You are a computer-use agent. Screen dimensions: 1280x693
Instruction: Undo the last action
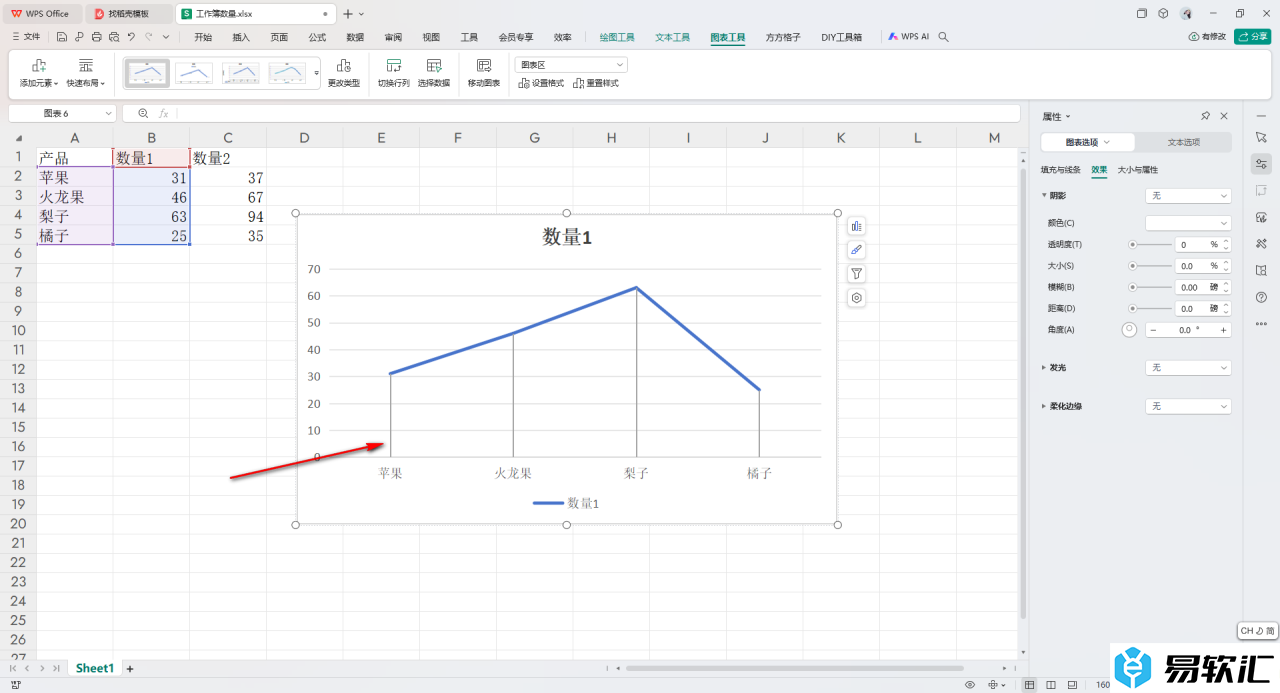tap(131, 37)
